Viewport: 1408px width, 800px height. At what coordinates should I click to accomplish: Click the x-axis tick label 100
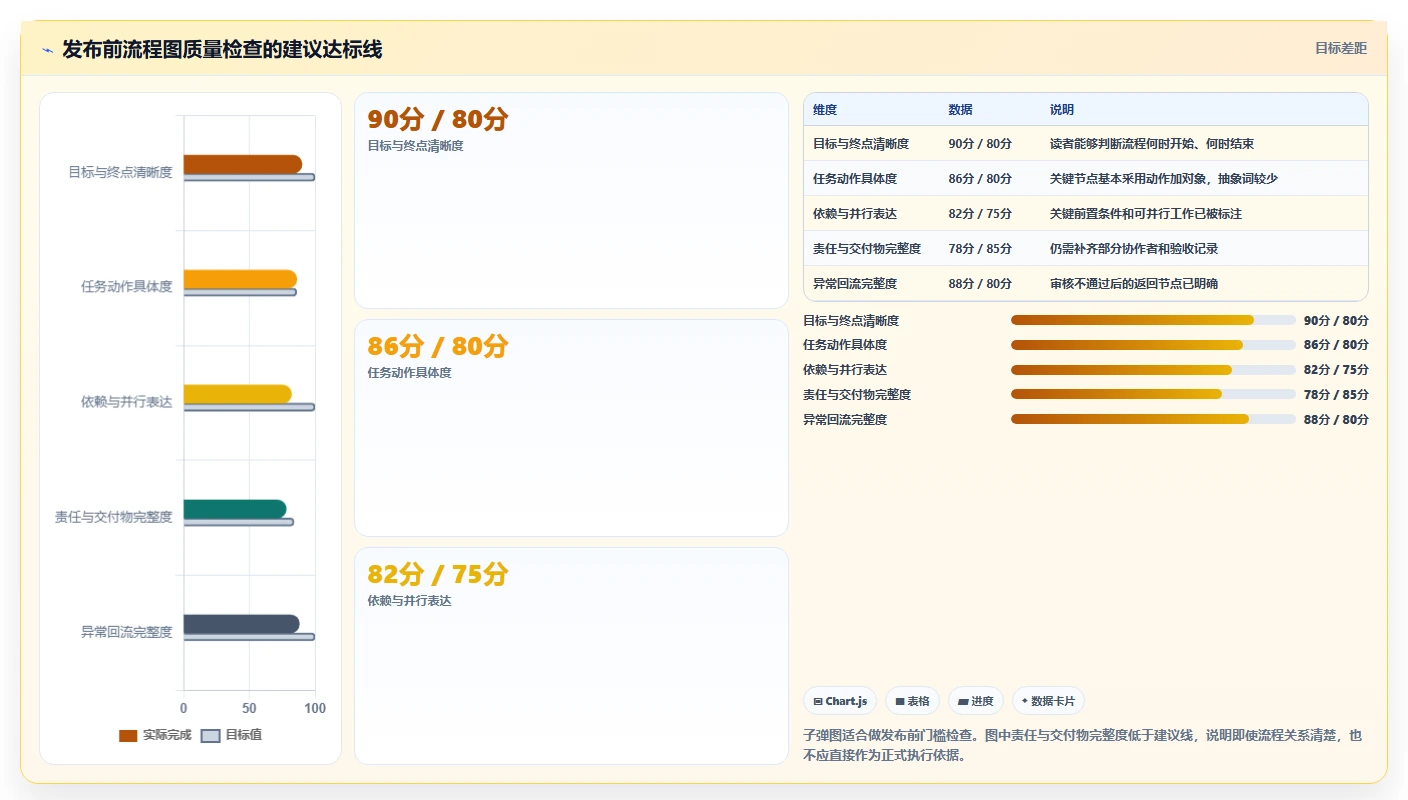(x=315, y=708)
